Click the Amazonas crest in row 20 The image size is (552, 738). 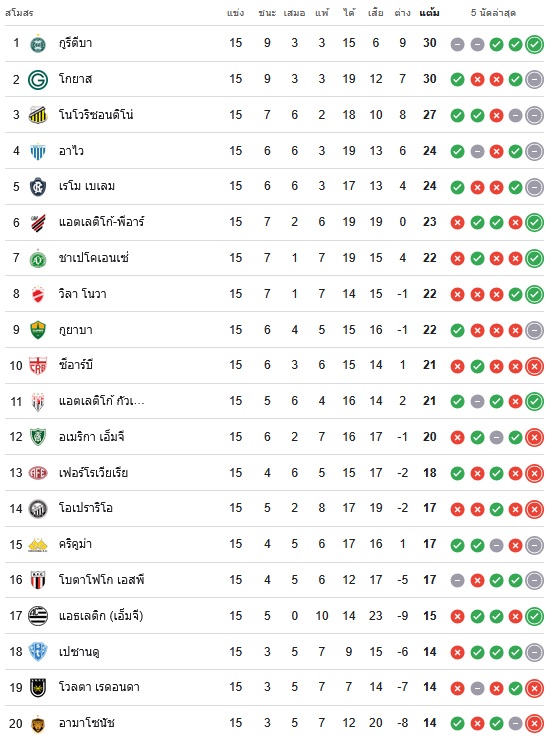click(x=38, y=723)
